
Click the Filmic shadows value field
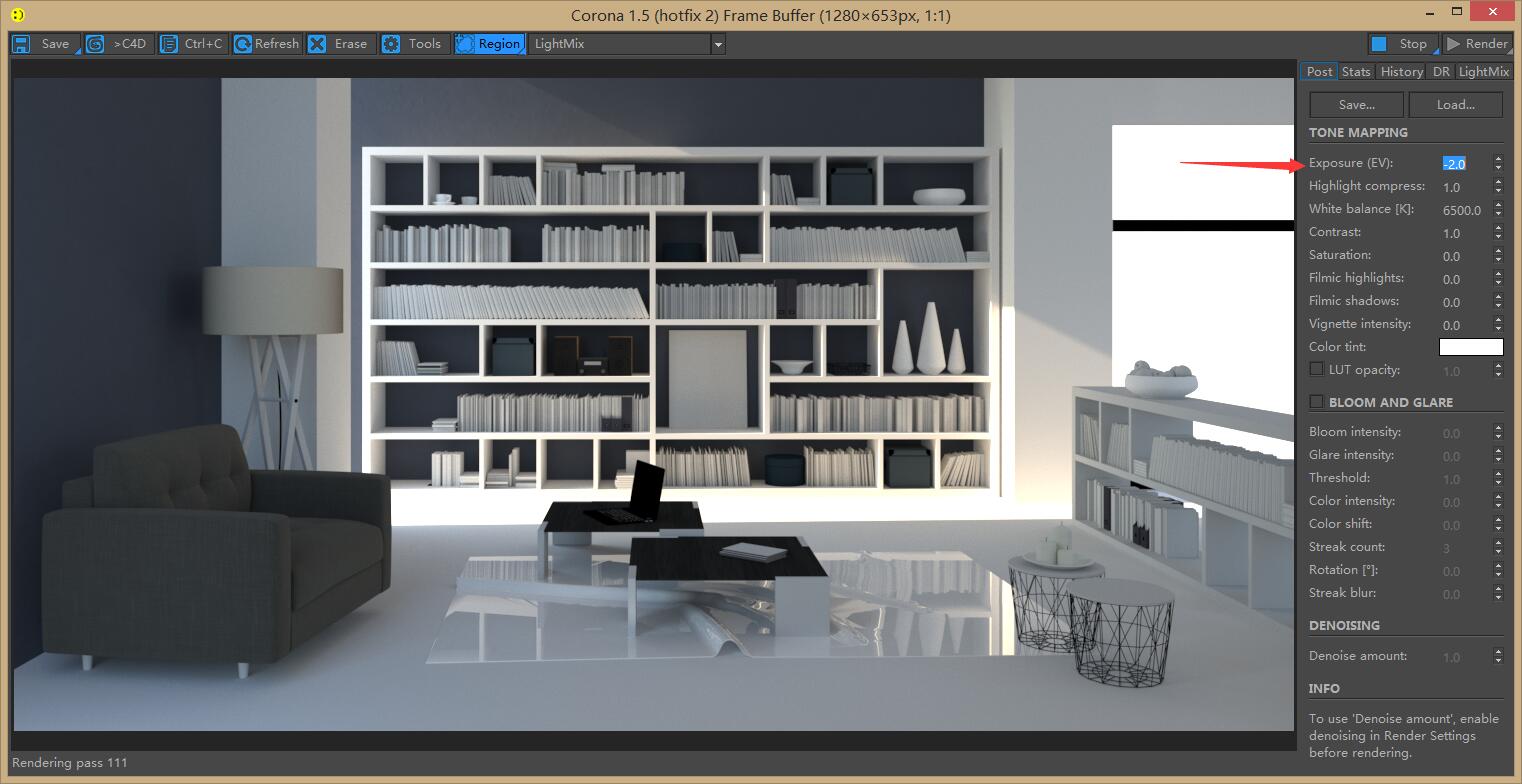[1465, 302]
